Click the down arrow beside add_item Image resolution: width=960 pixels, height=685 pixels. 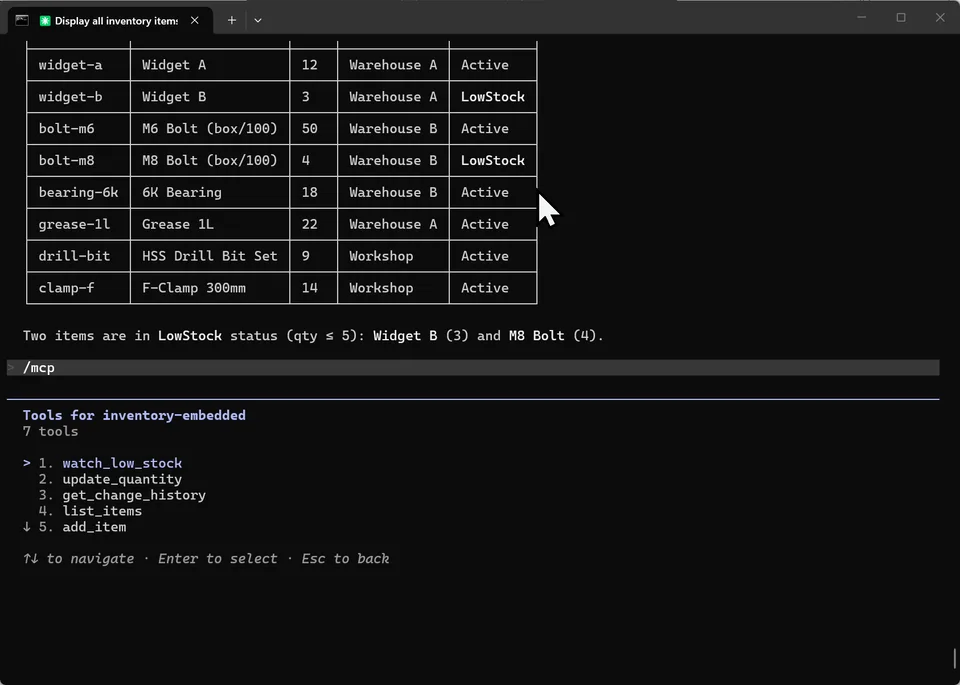coord(26,526)
